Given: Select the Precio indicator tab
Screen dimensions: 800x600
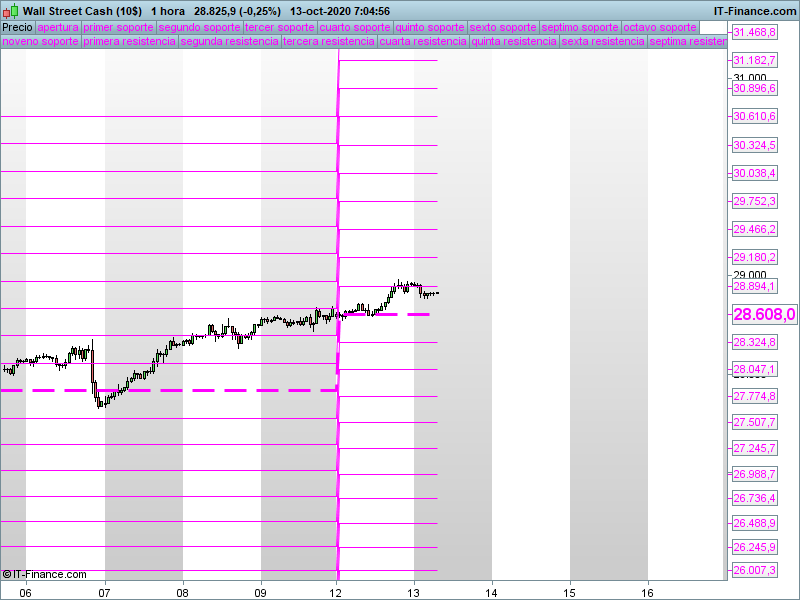Looking at the screenshot, I should click(x=17, y=28).
